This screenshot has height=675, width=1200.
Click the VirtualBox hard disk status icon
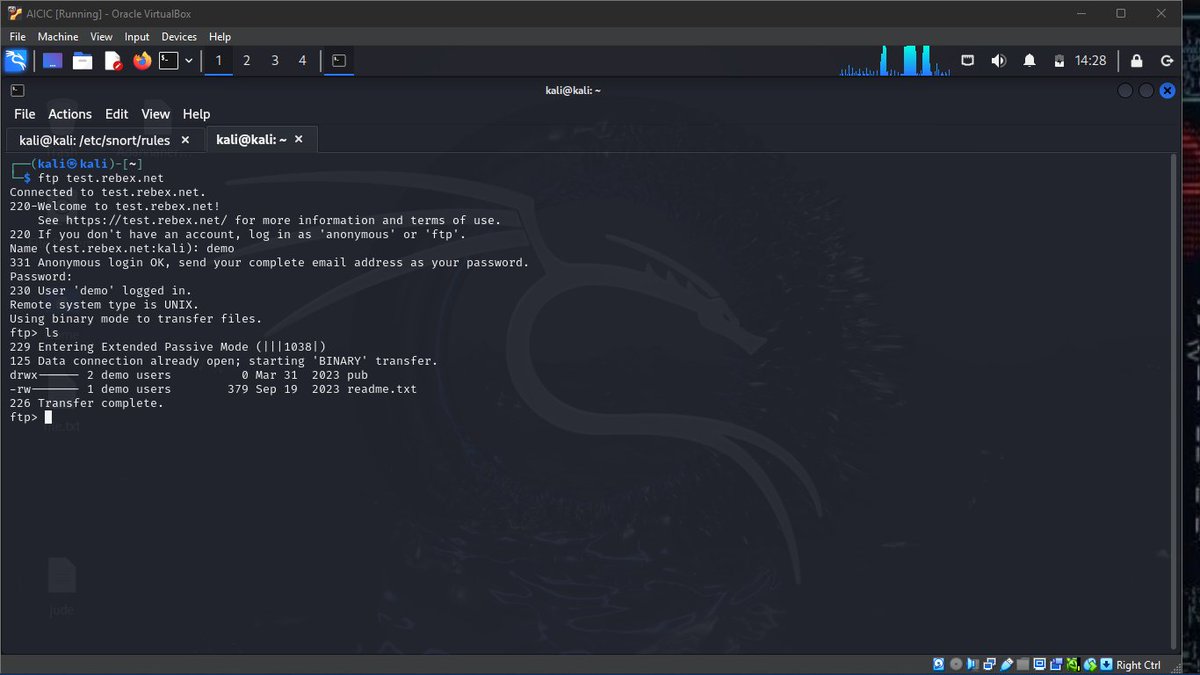tap(939, 664)
